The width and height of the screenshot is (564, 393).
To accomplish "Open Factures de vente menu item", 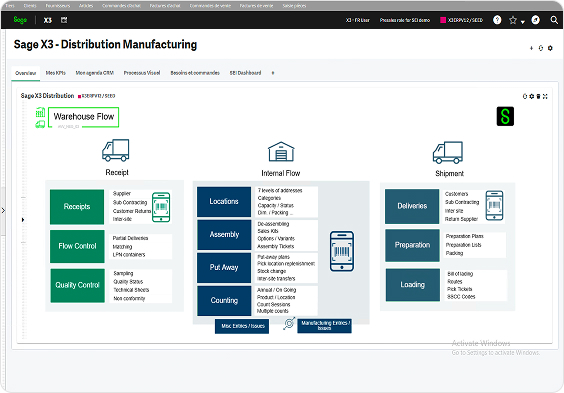I will (x=256, y=6).
